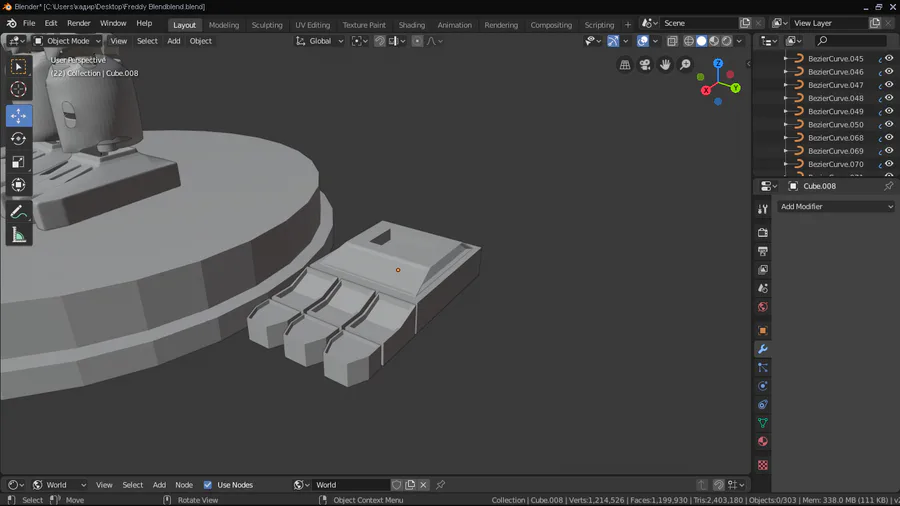The image size is (900, 506).
Task: Select the Scale tool
Action: pyautogui.click(x=18, y=162)
